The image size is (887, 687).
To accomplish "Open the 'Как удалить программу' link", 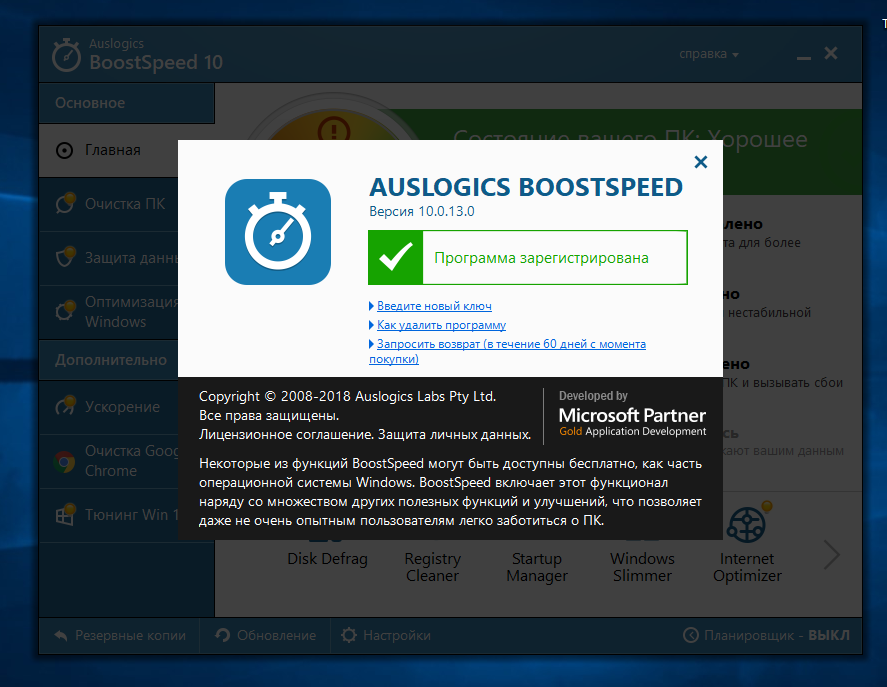I will 441,325.
